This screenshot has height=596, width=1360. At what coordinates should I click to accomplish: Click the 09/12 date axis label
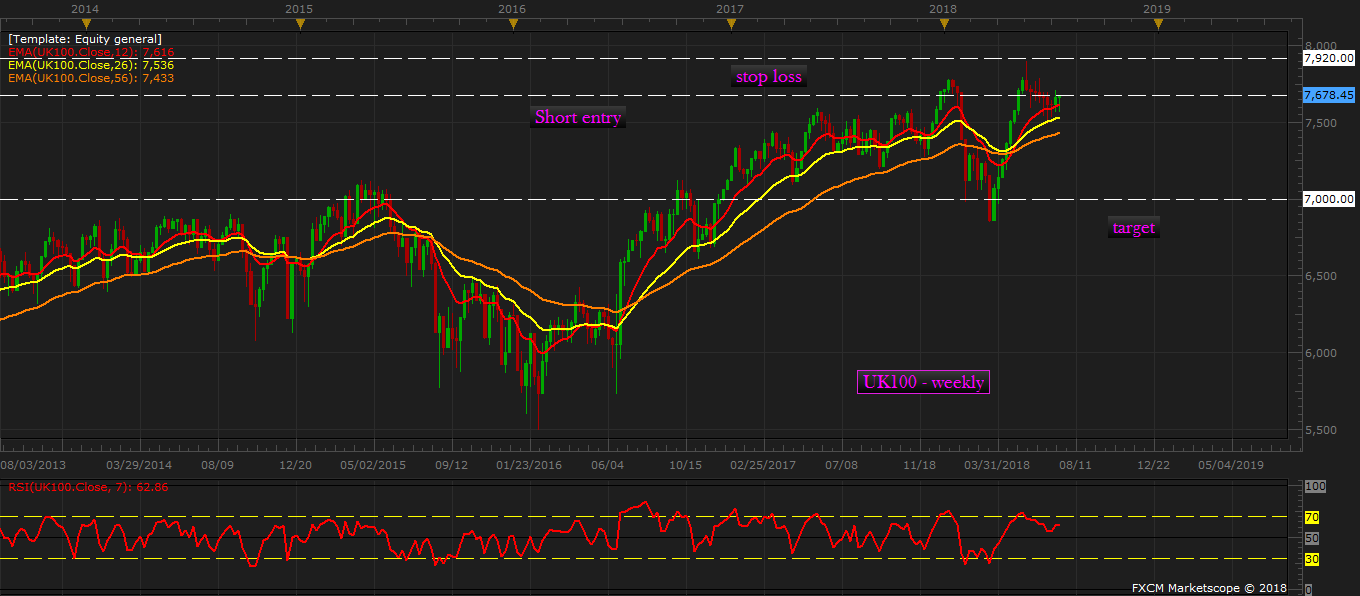pyautogui.click(x=452, y=465)
